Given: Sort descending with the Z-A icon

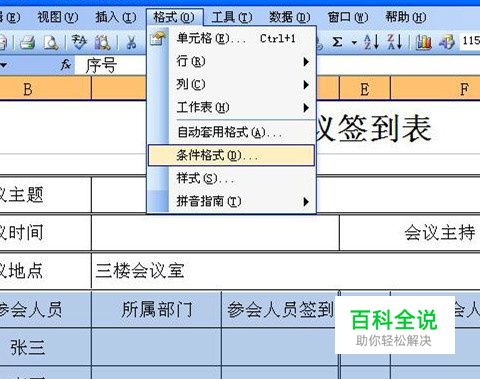Looking at the screenshot, I should tap(395, 42).
